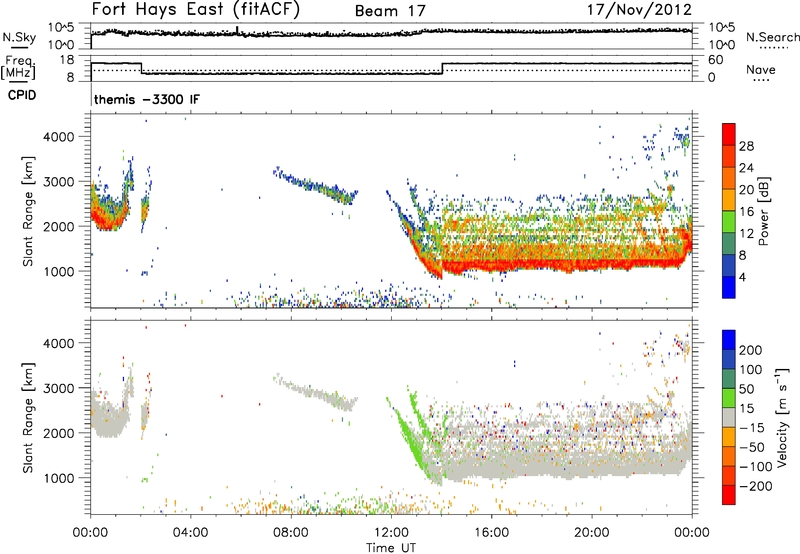
Task: Click the dark blue 4–8 dB power band
Action: [x=729, y=265]
